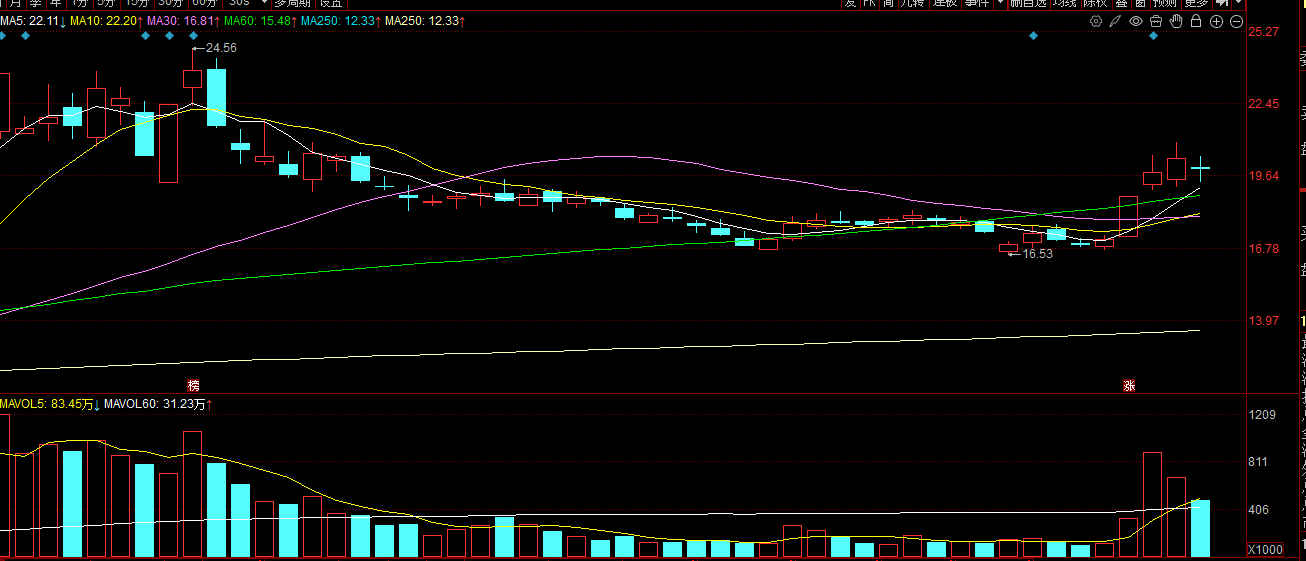The image size is (1306, 561).
Task: Switch to the 30分 period tab
Action: point(171,4)
